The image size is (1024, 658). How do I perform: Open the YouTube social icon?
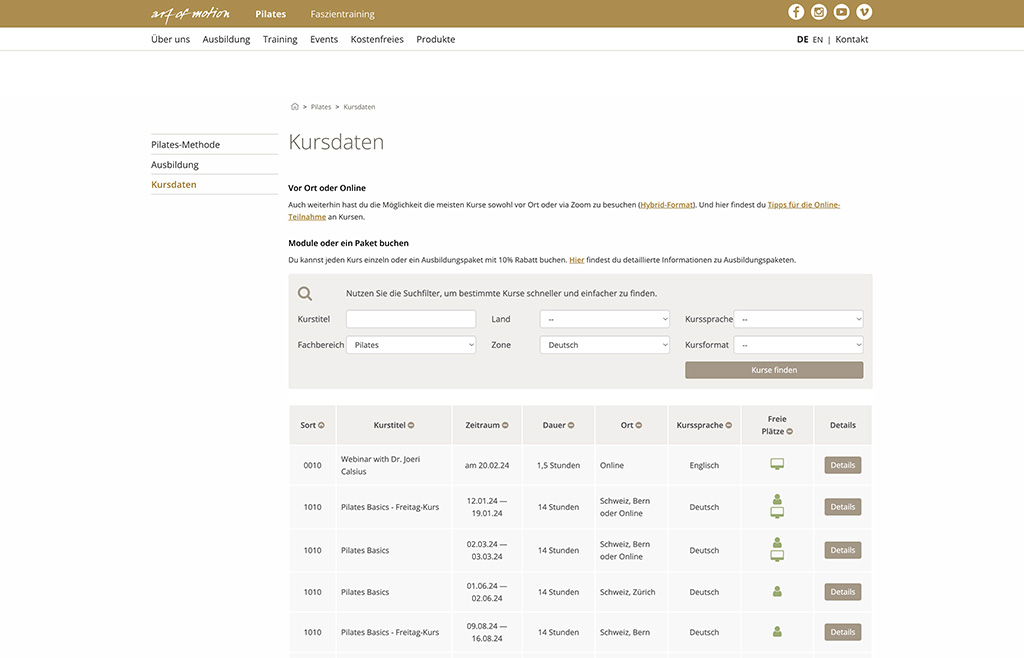click(842, 12)
